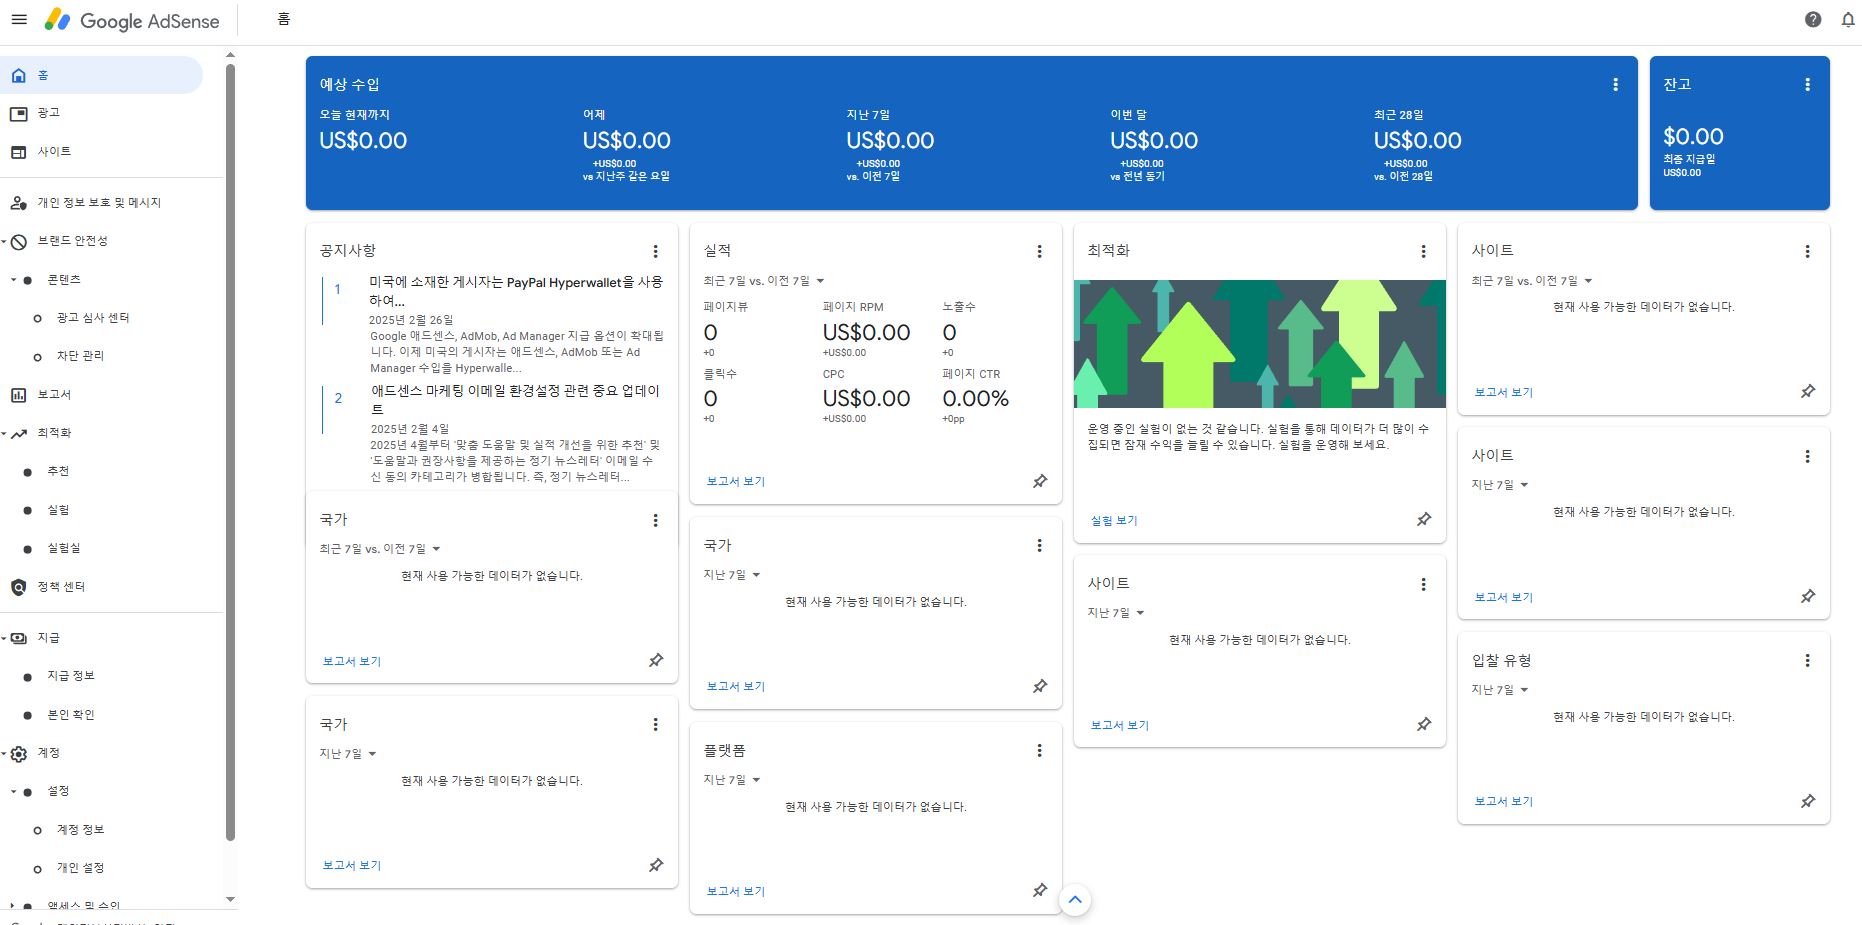
Task: Open the help question mark icon
Action: click(1813, 19)
